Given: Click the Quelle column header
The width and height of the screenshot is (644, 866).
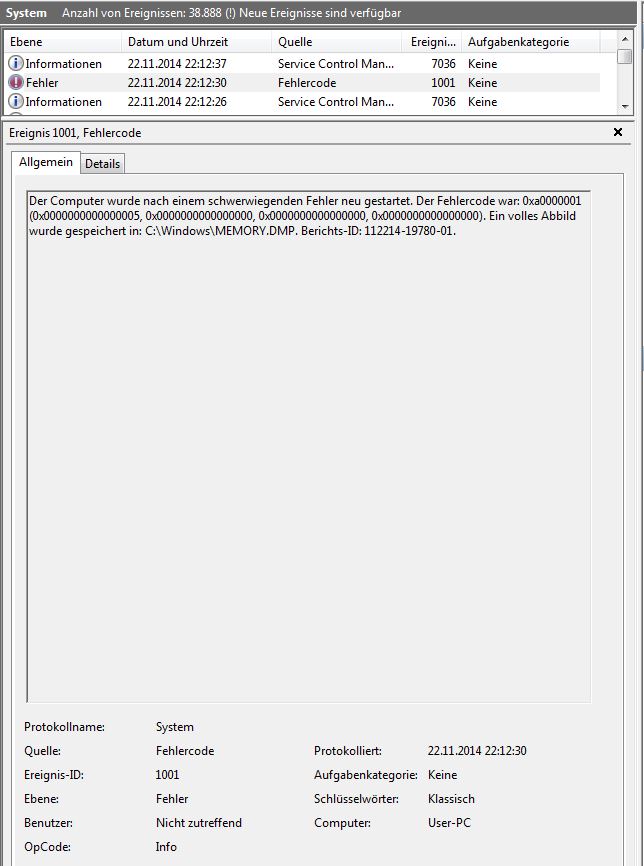Looking at the screenshot, I should (336, 42).
